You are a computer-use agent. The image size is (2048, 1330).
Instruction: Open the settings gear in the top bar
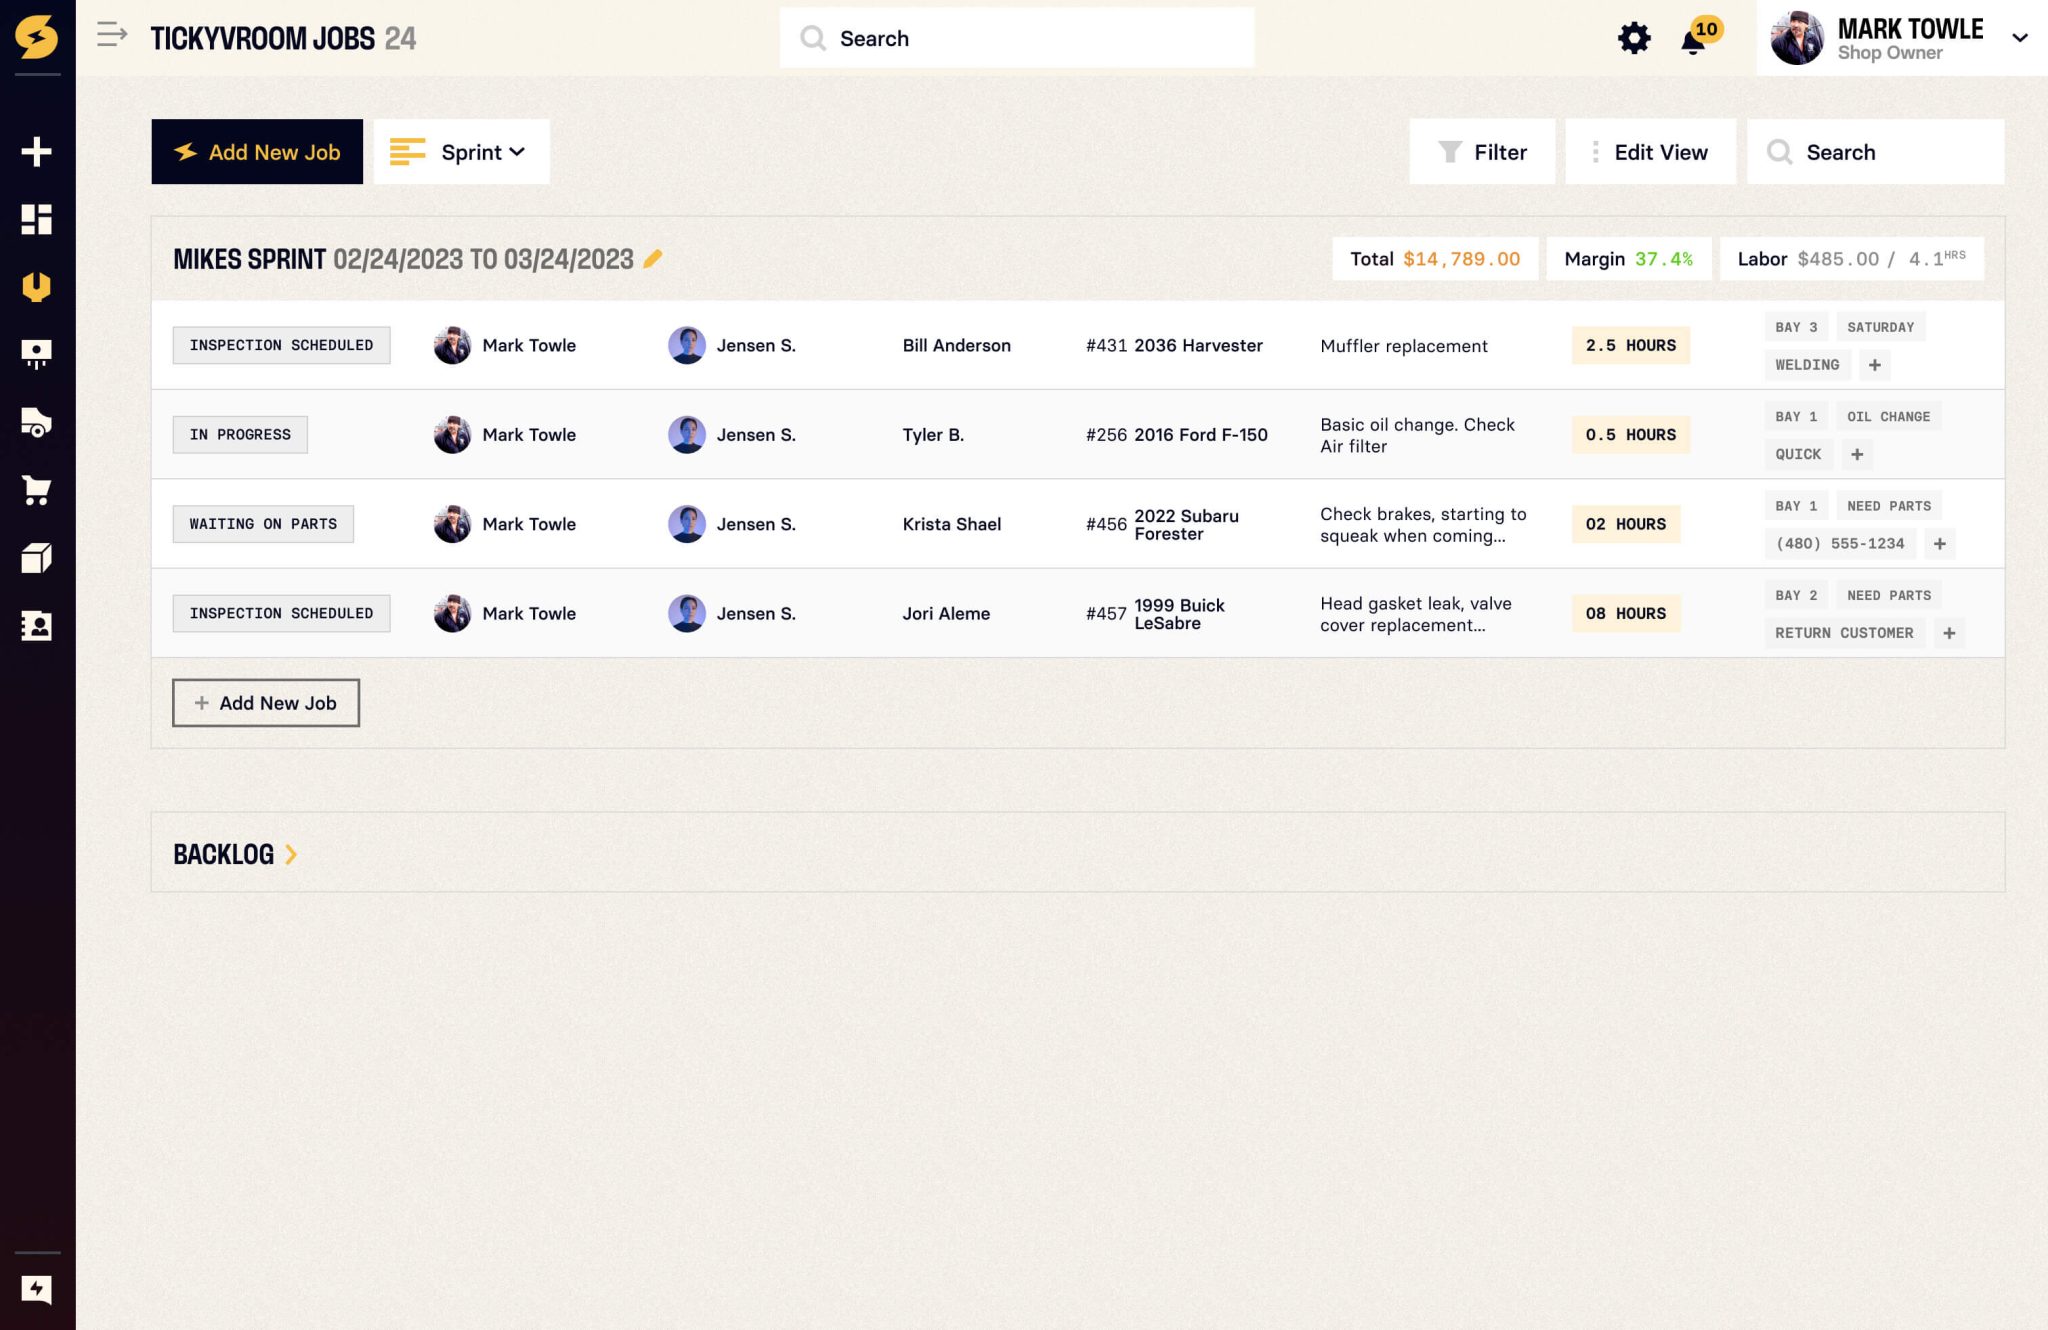pyautogui.click(x=1634, y=37)
